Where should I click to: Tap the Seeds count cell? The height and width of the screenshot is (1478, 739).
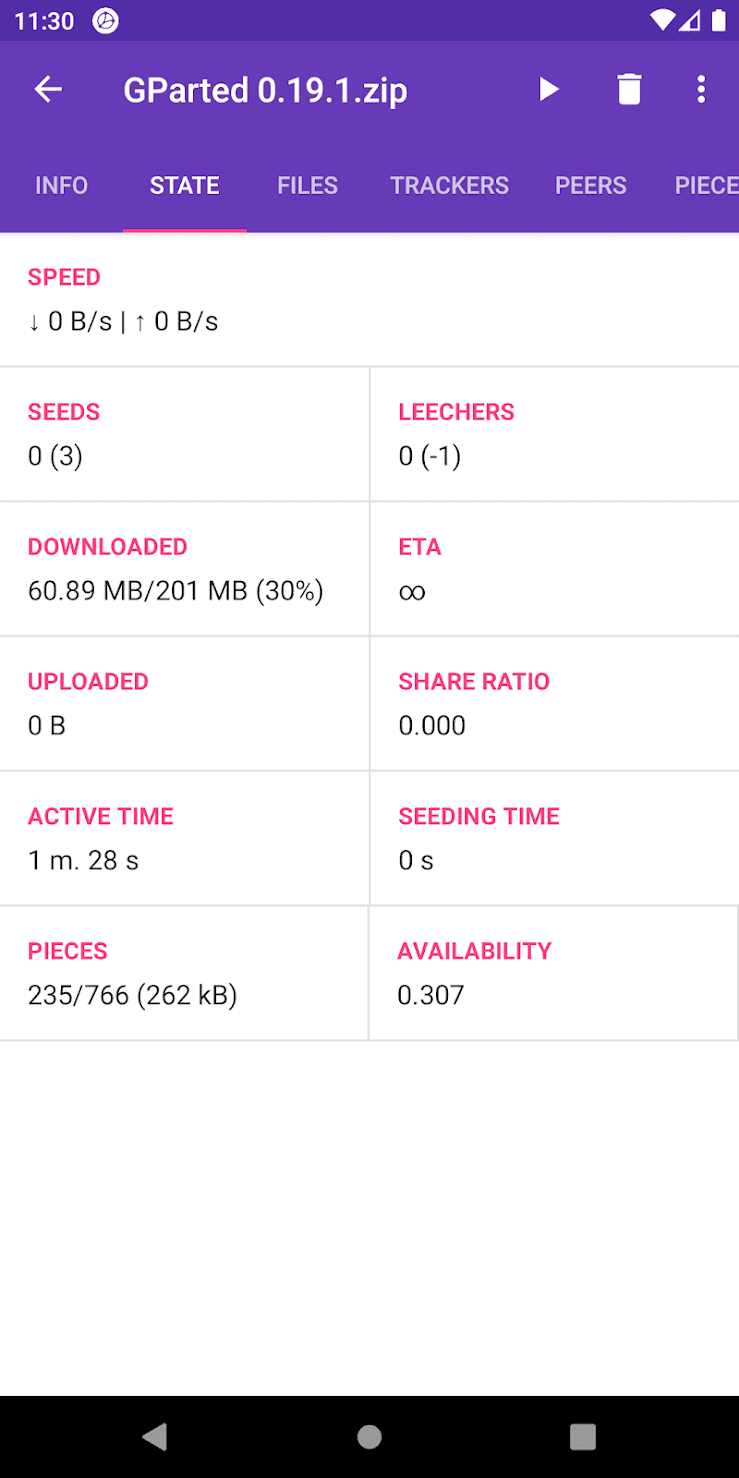coord(184,434)
